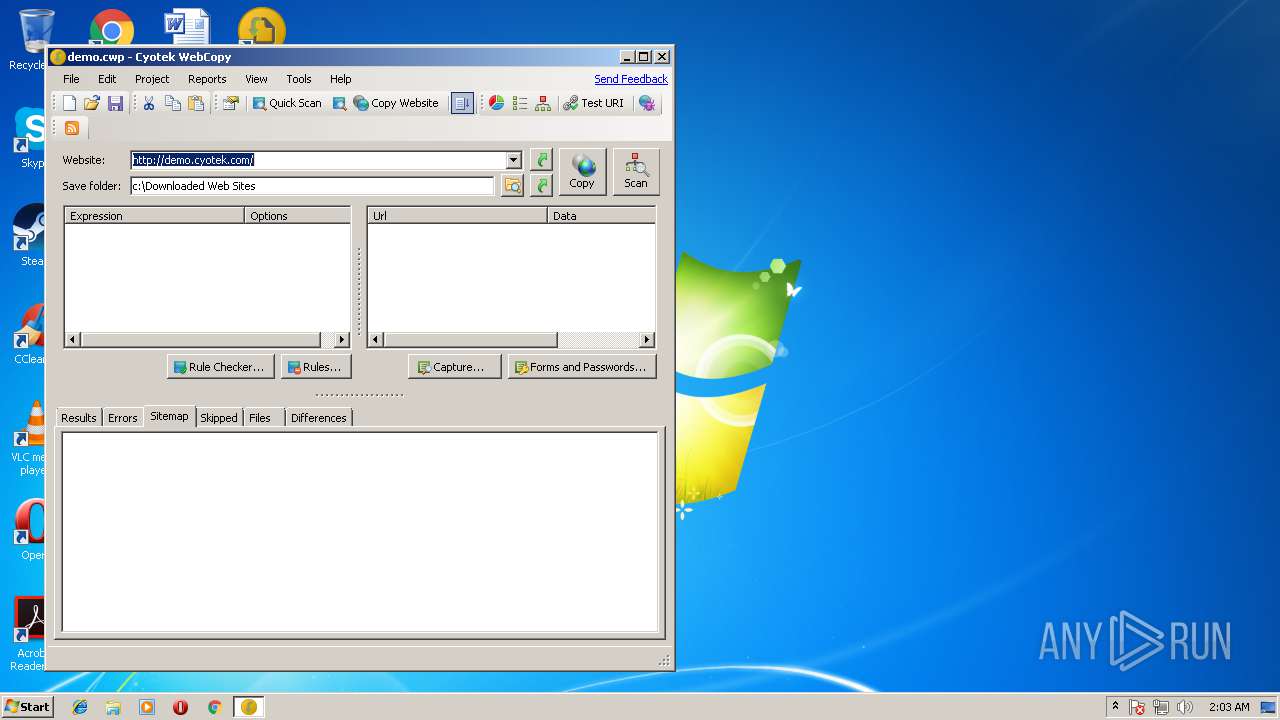The height and width of the screenshot is (720, 1280).
Task: Open save folder with green arrow icon
Action: [x=541, y=186]
